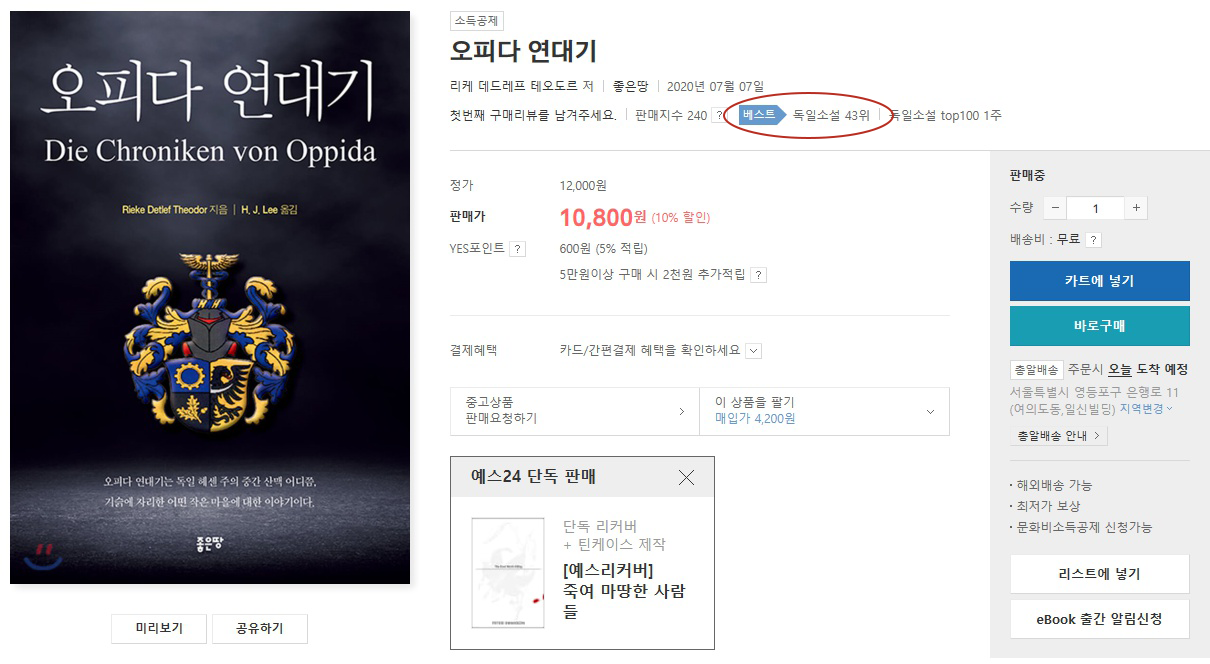Image resolution: width=1210 pixels, height=664 pixels.
Task: Add the book with 리스트에 넣기
Action: [1099, 574]
